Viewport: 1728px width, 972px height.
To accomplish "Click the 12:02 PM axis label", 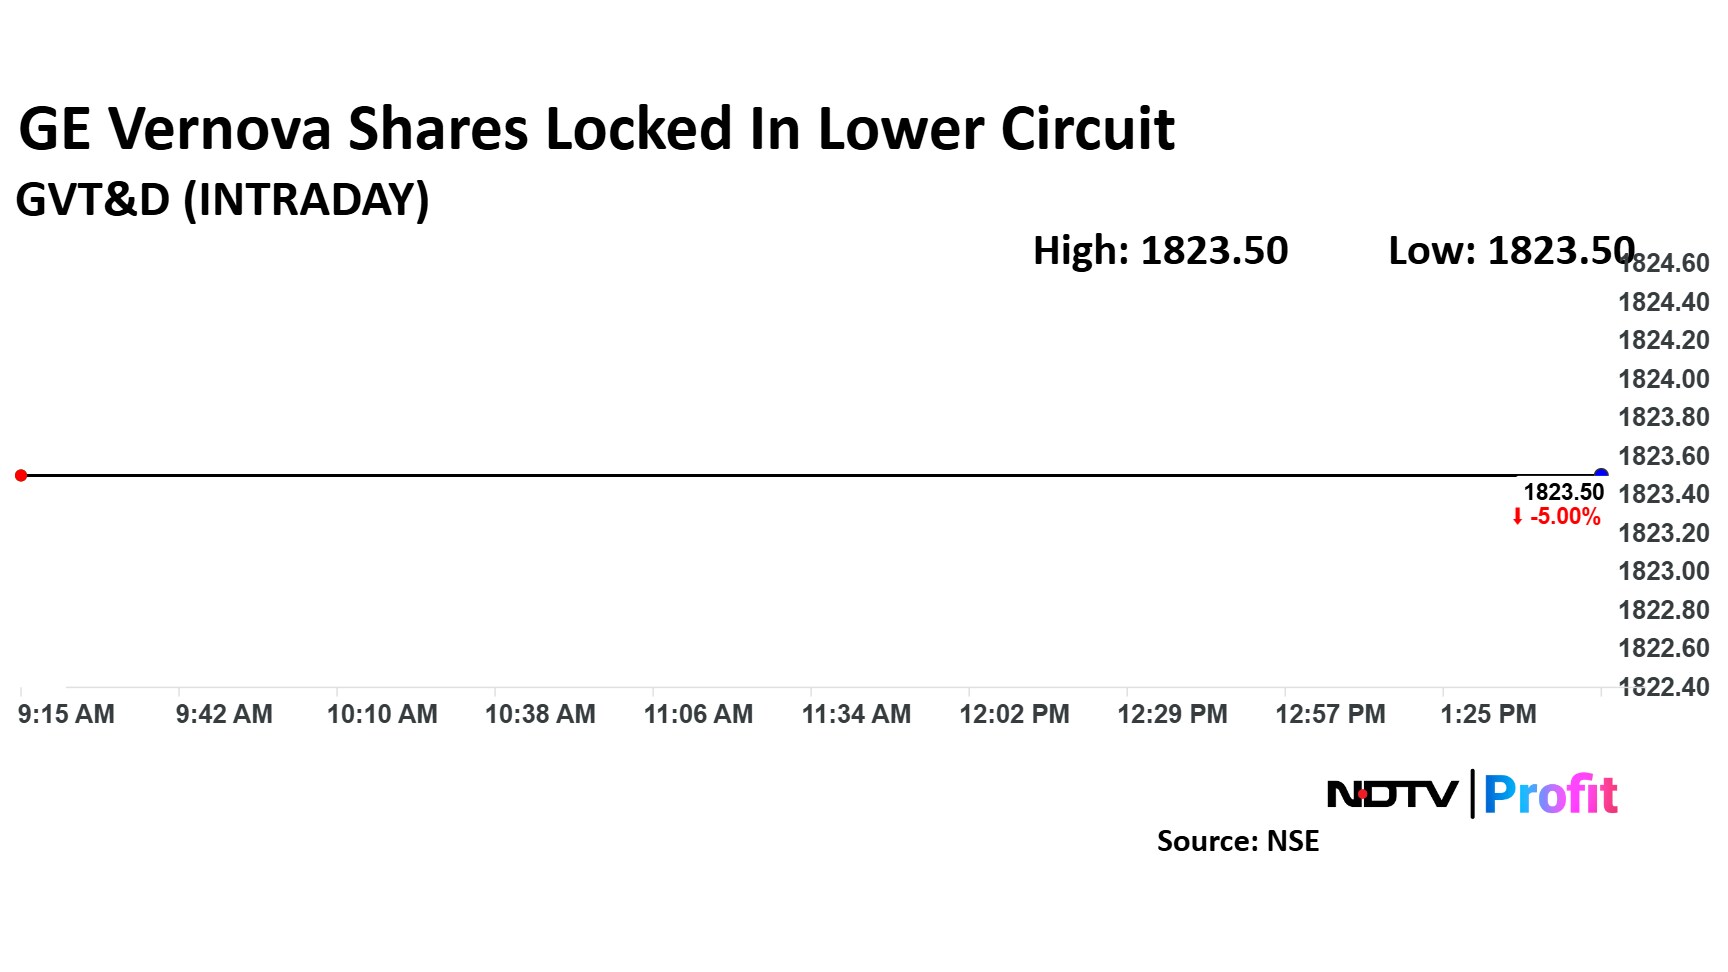I will click(x=1014, y=714).
